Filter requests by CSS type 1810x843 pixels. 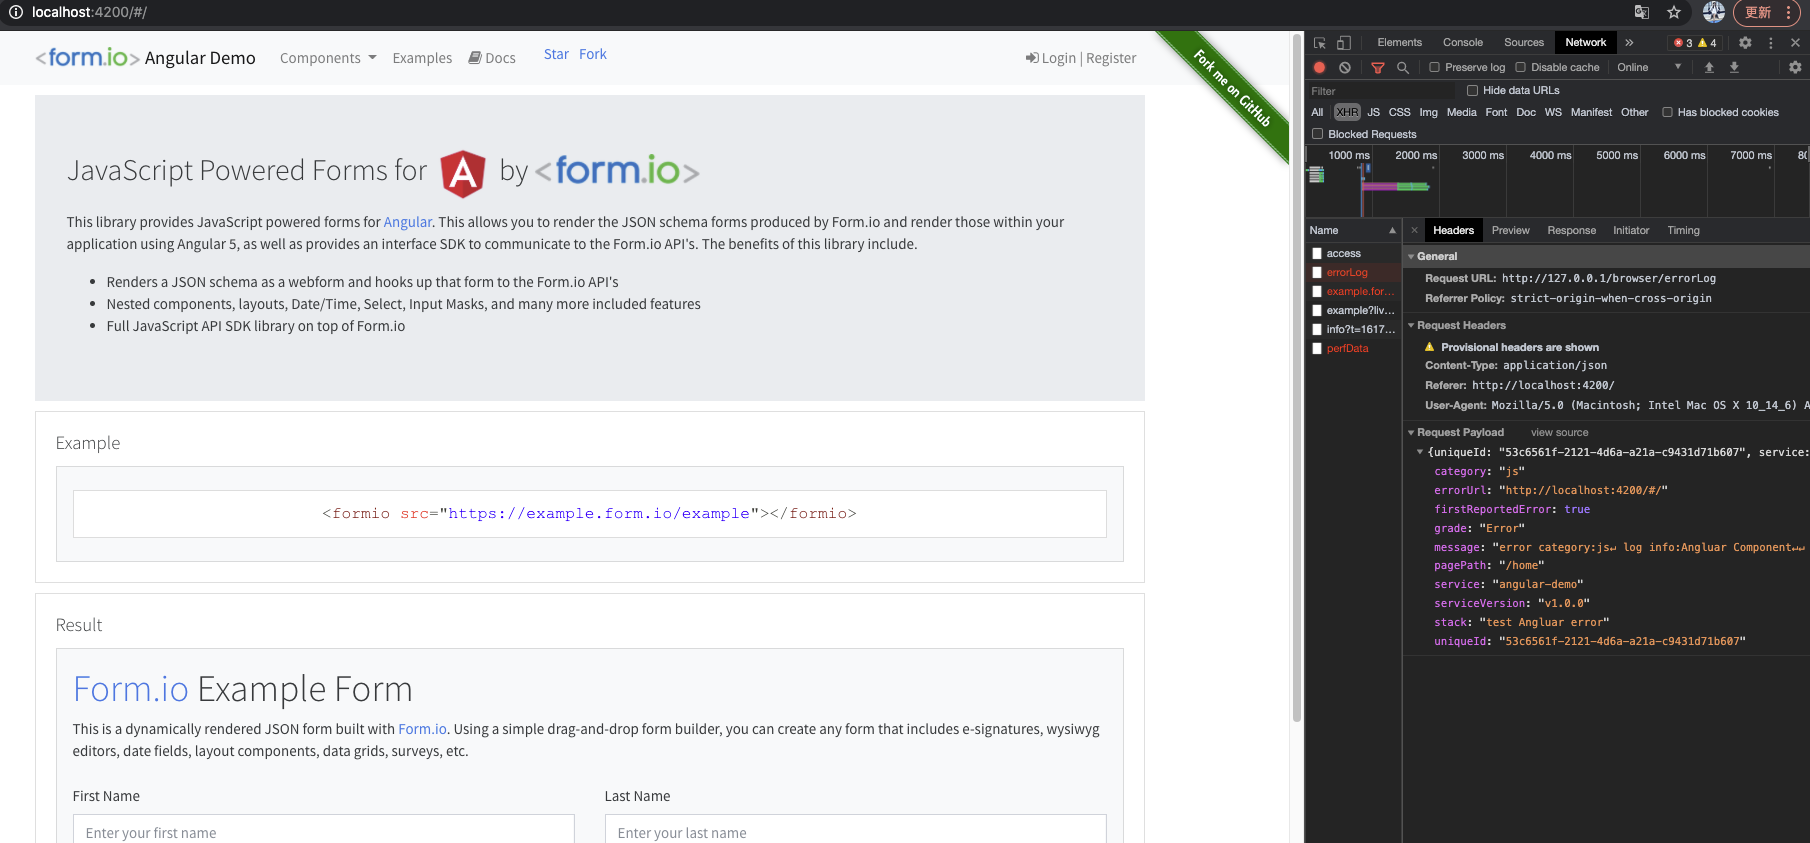[x=1400, y=113]
